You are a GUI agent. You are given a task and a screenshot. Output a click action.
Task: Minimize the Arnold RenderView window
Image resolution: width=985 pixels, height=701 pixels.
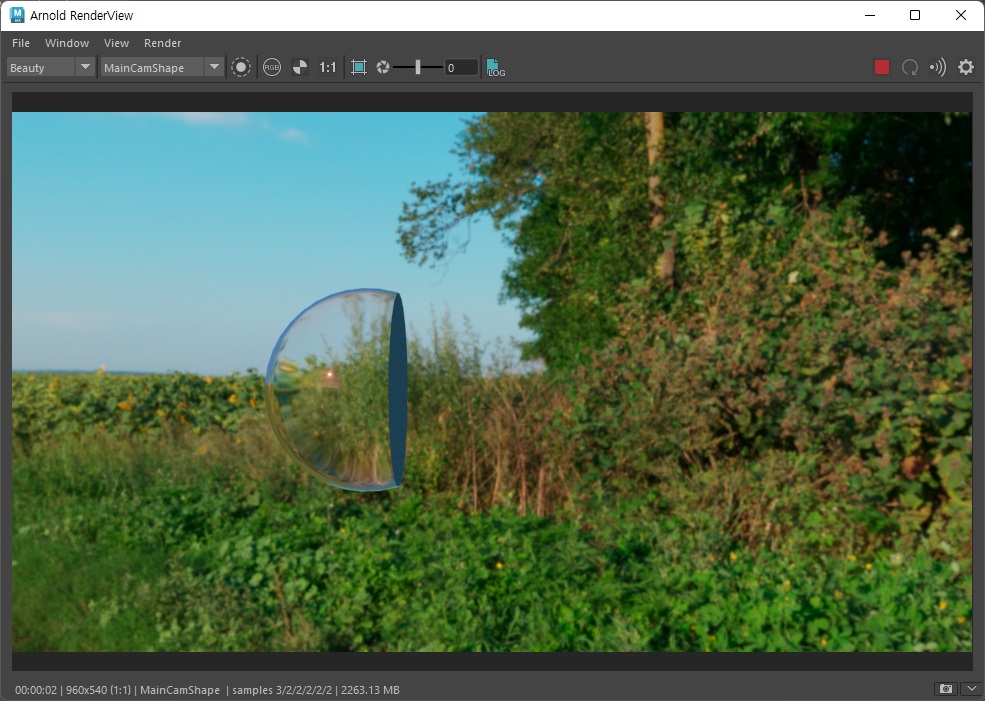(x=870, y=15)
